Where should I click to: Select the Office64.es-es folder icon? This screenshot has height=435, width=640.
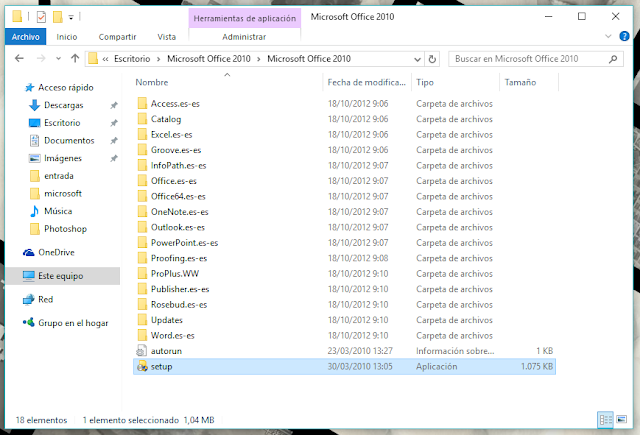tap(142, 196)
